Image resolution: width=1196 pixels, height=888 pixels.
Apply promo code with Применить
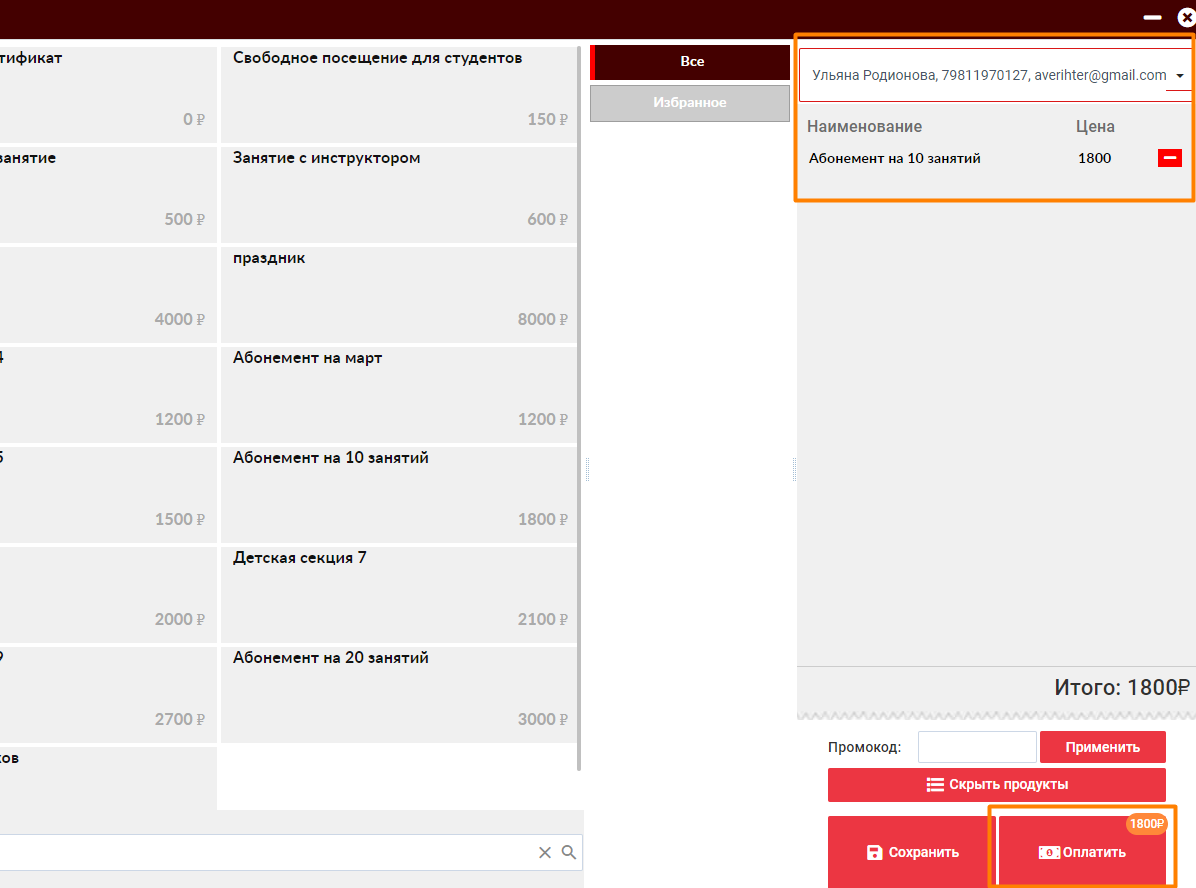point(1102,747)
